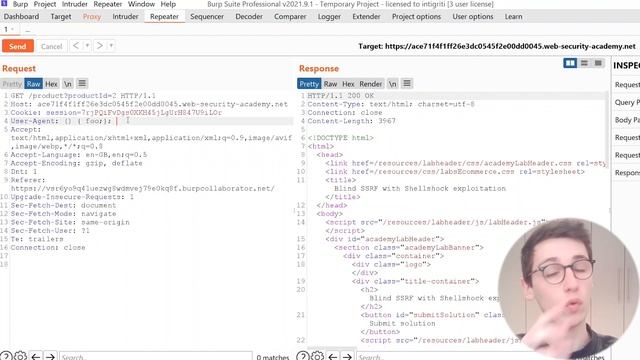Open the Response pane hamburger options menu
The height and width of the screenshot is (360, 640).
407,84
